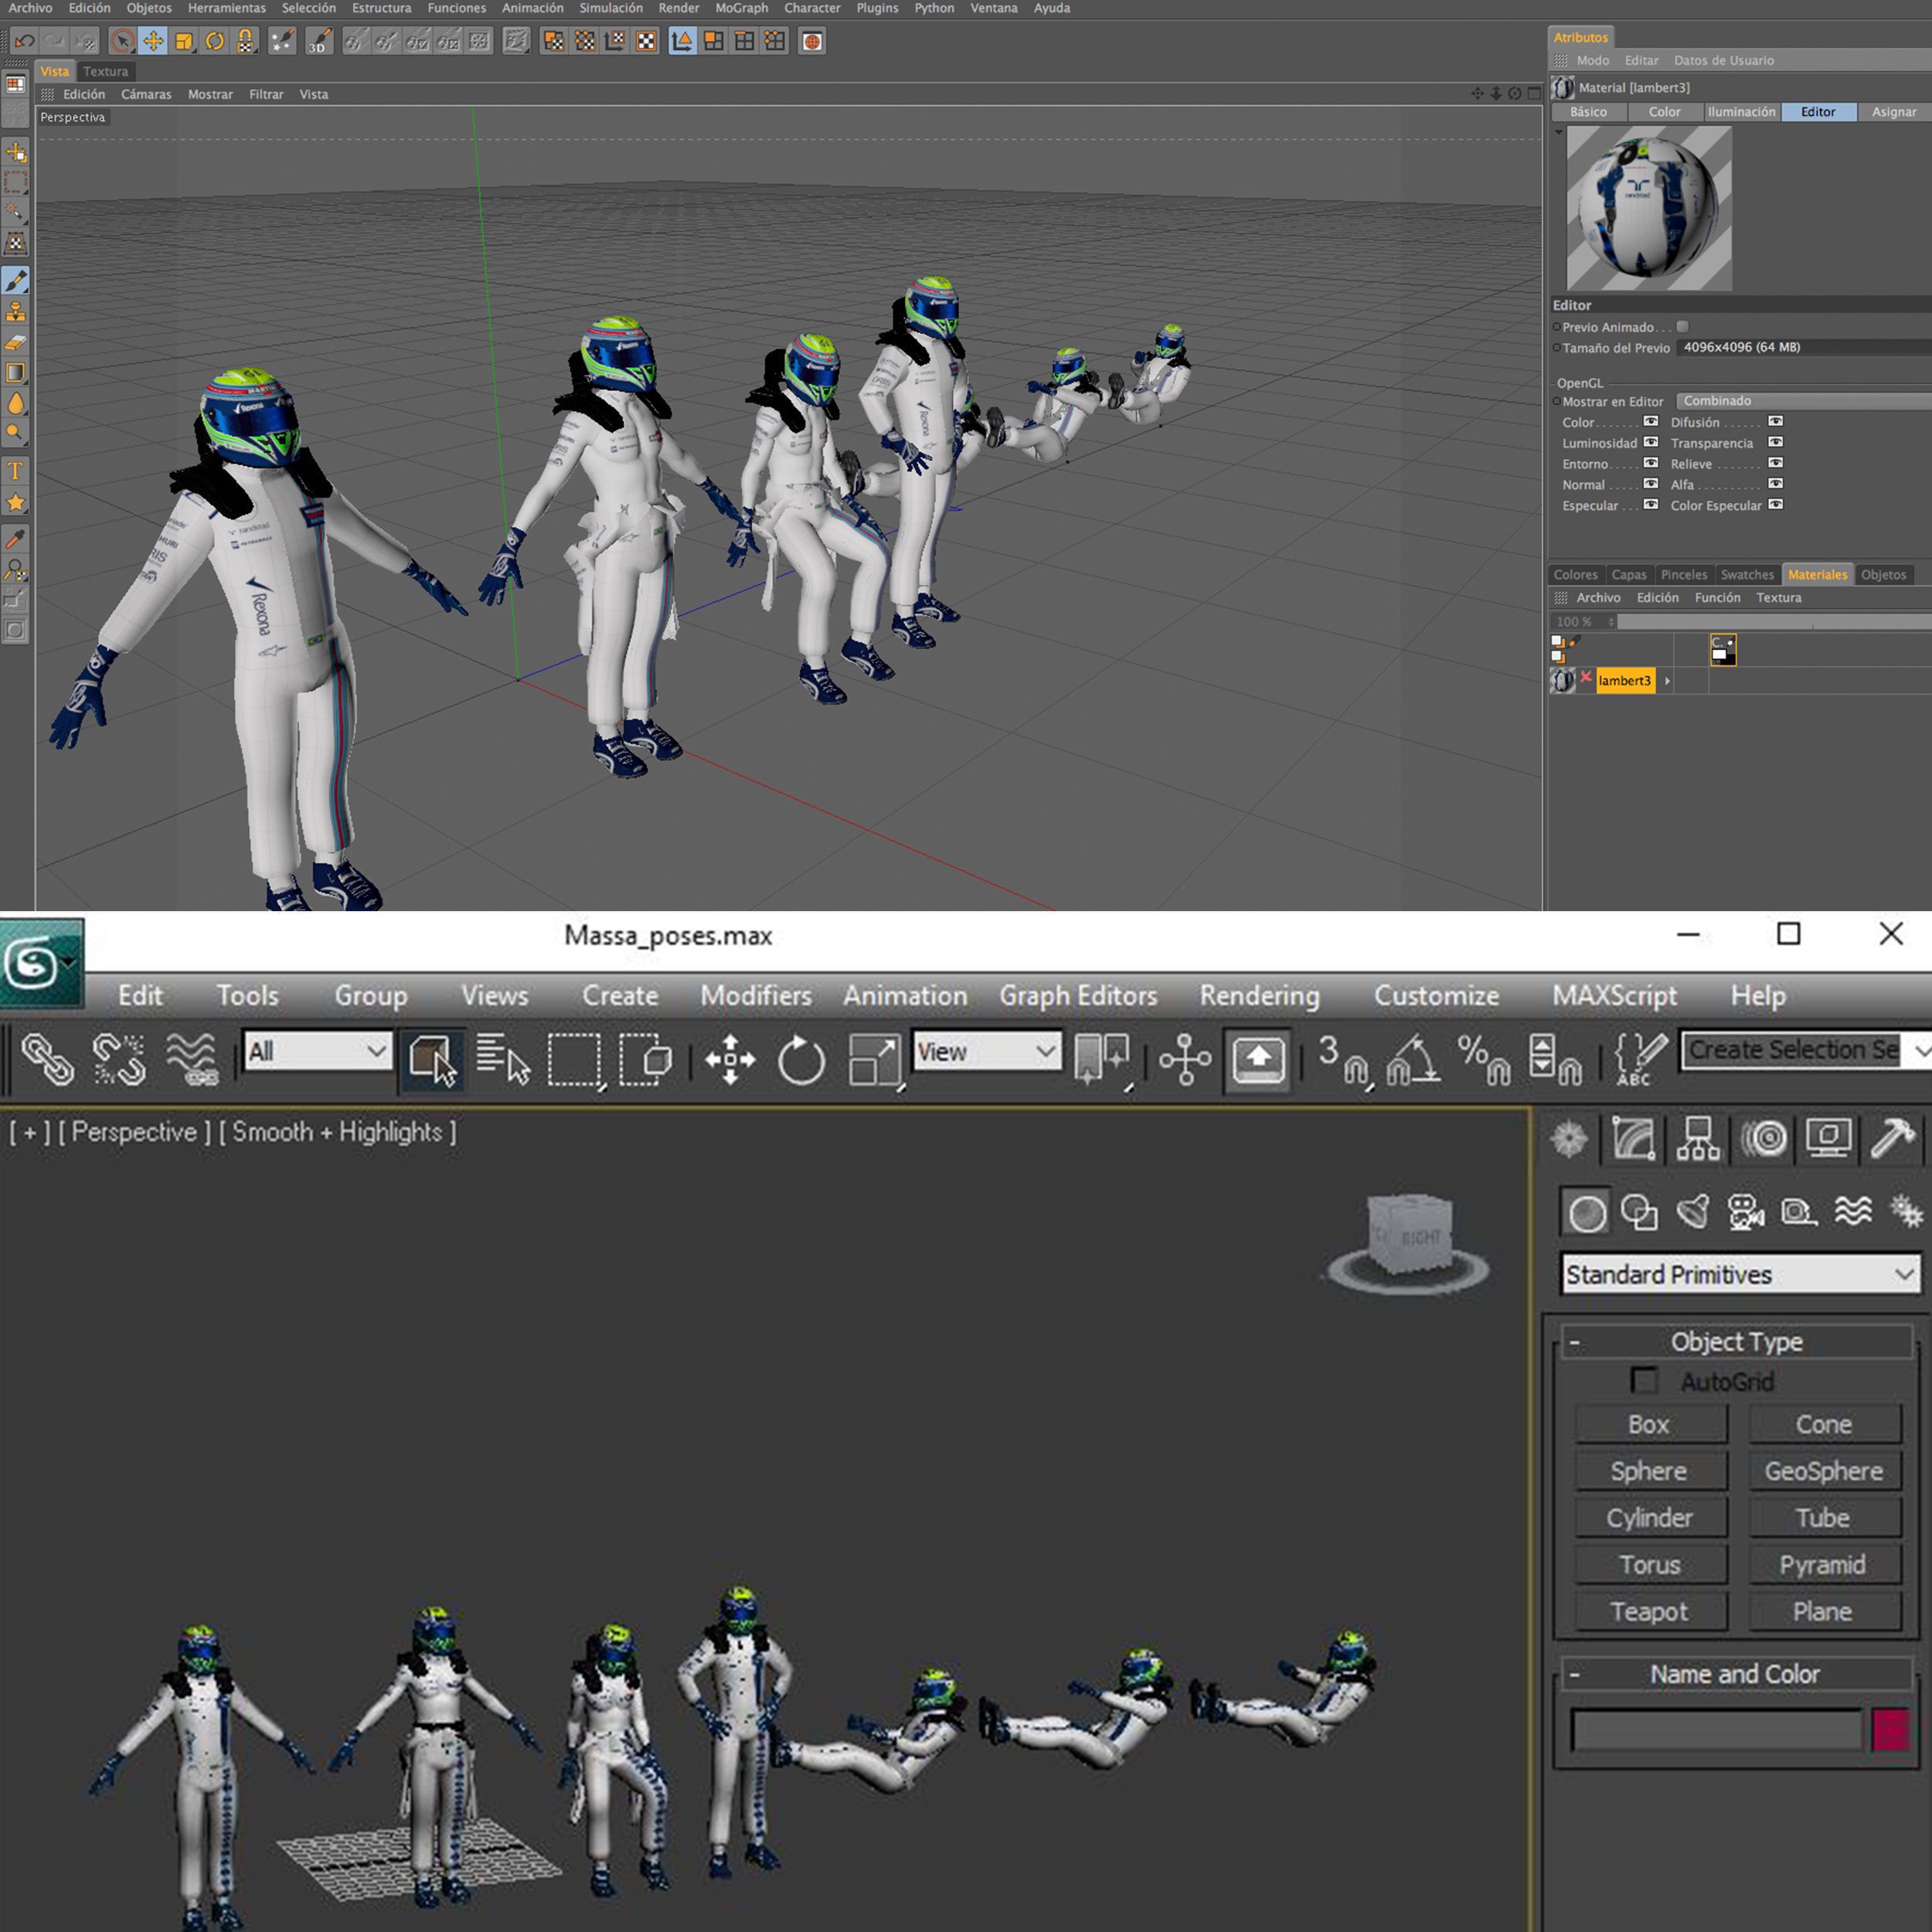The width and height of the screenshot is (1932, 1932).
Task: Open the View coordinate system dropdown
Action: (x=986, y=1051)
